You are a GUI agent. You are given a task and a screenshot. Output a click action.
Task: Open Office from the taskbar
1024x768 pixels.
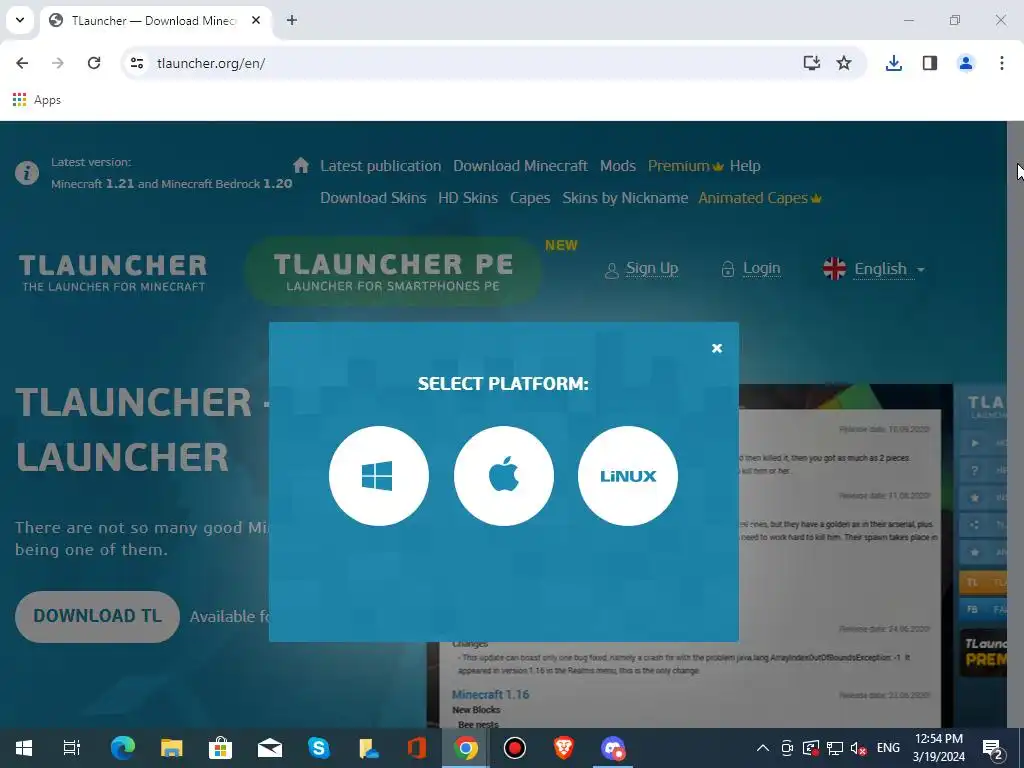pyautogui.click(x=417, y=748)
